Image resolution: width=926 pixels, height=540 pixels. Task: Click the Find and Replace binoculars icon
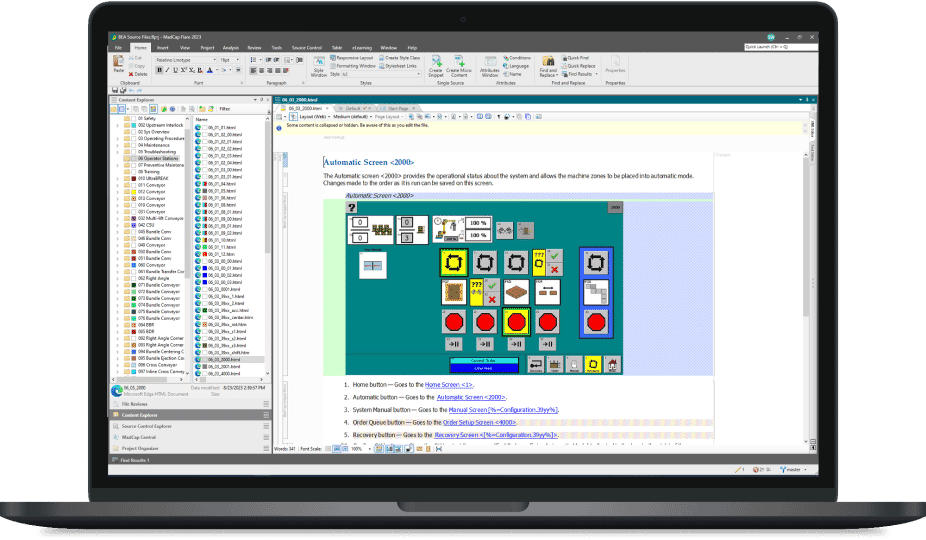[548, 63]
